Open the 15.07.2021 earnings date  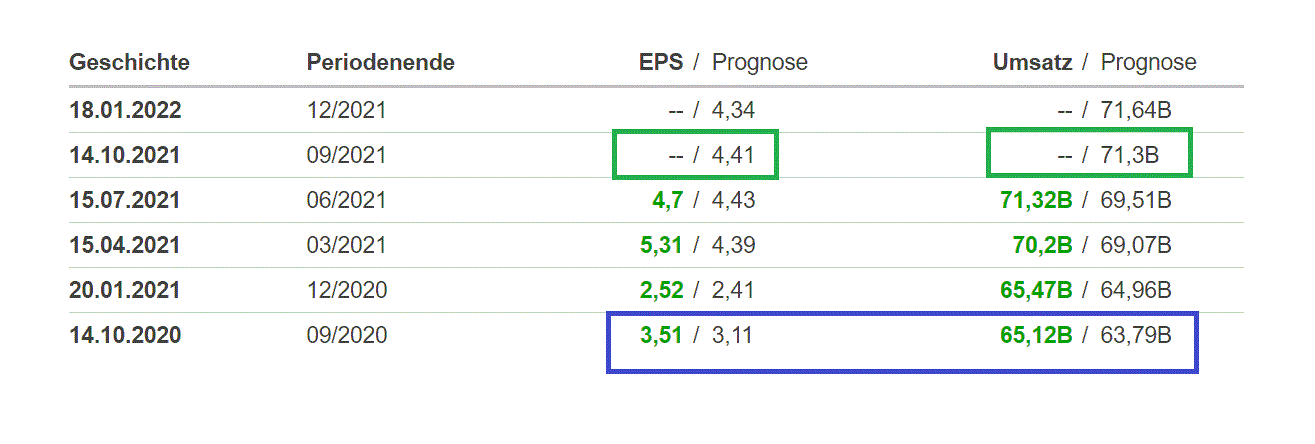click(125, 200)
